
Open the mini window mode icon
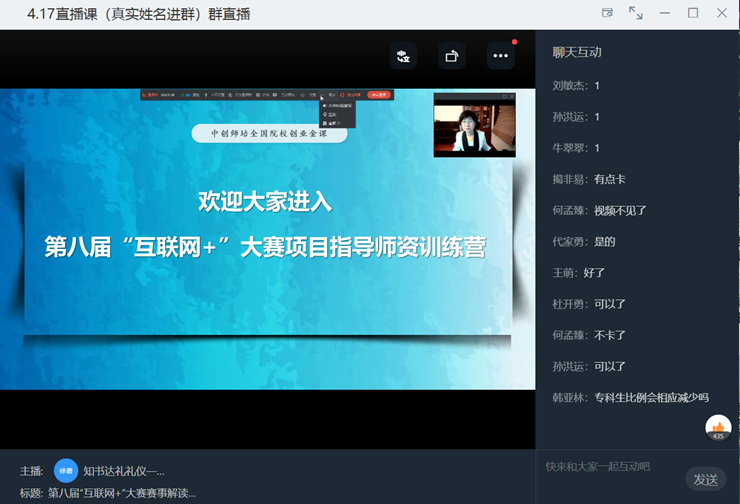[x=607, y=13]
